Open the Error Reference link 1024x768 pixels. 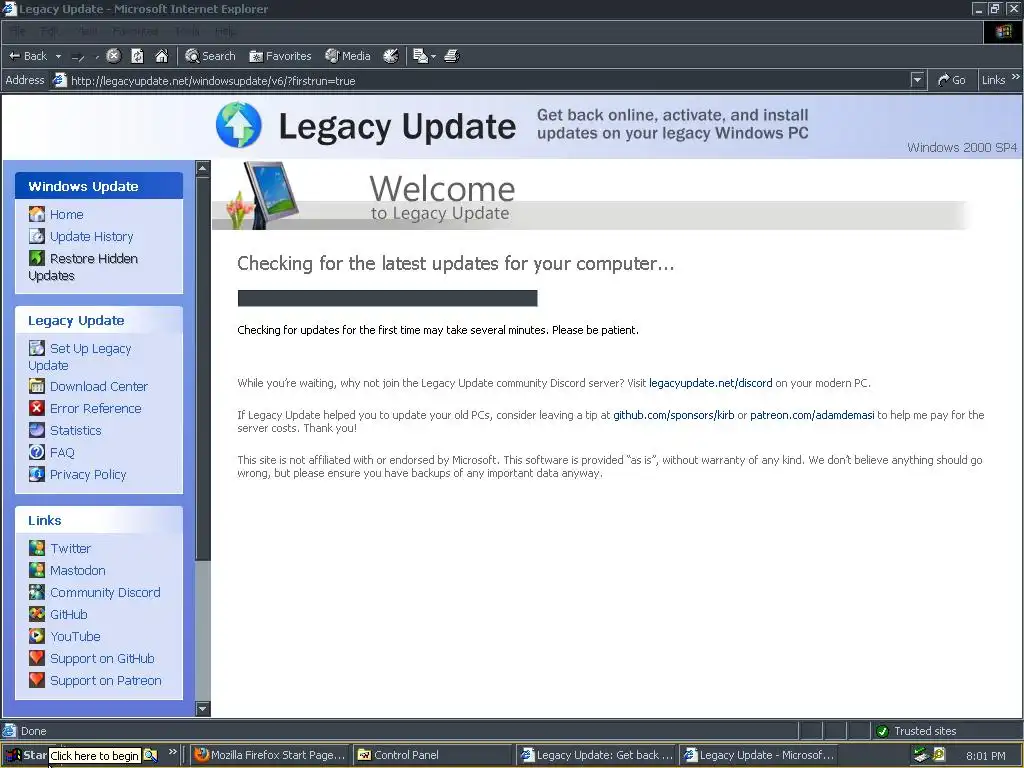(95, 409)
